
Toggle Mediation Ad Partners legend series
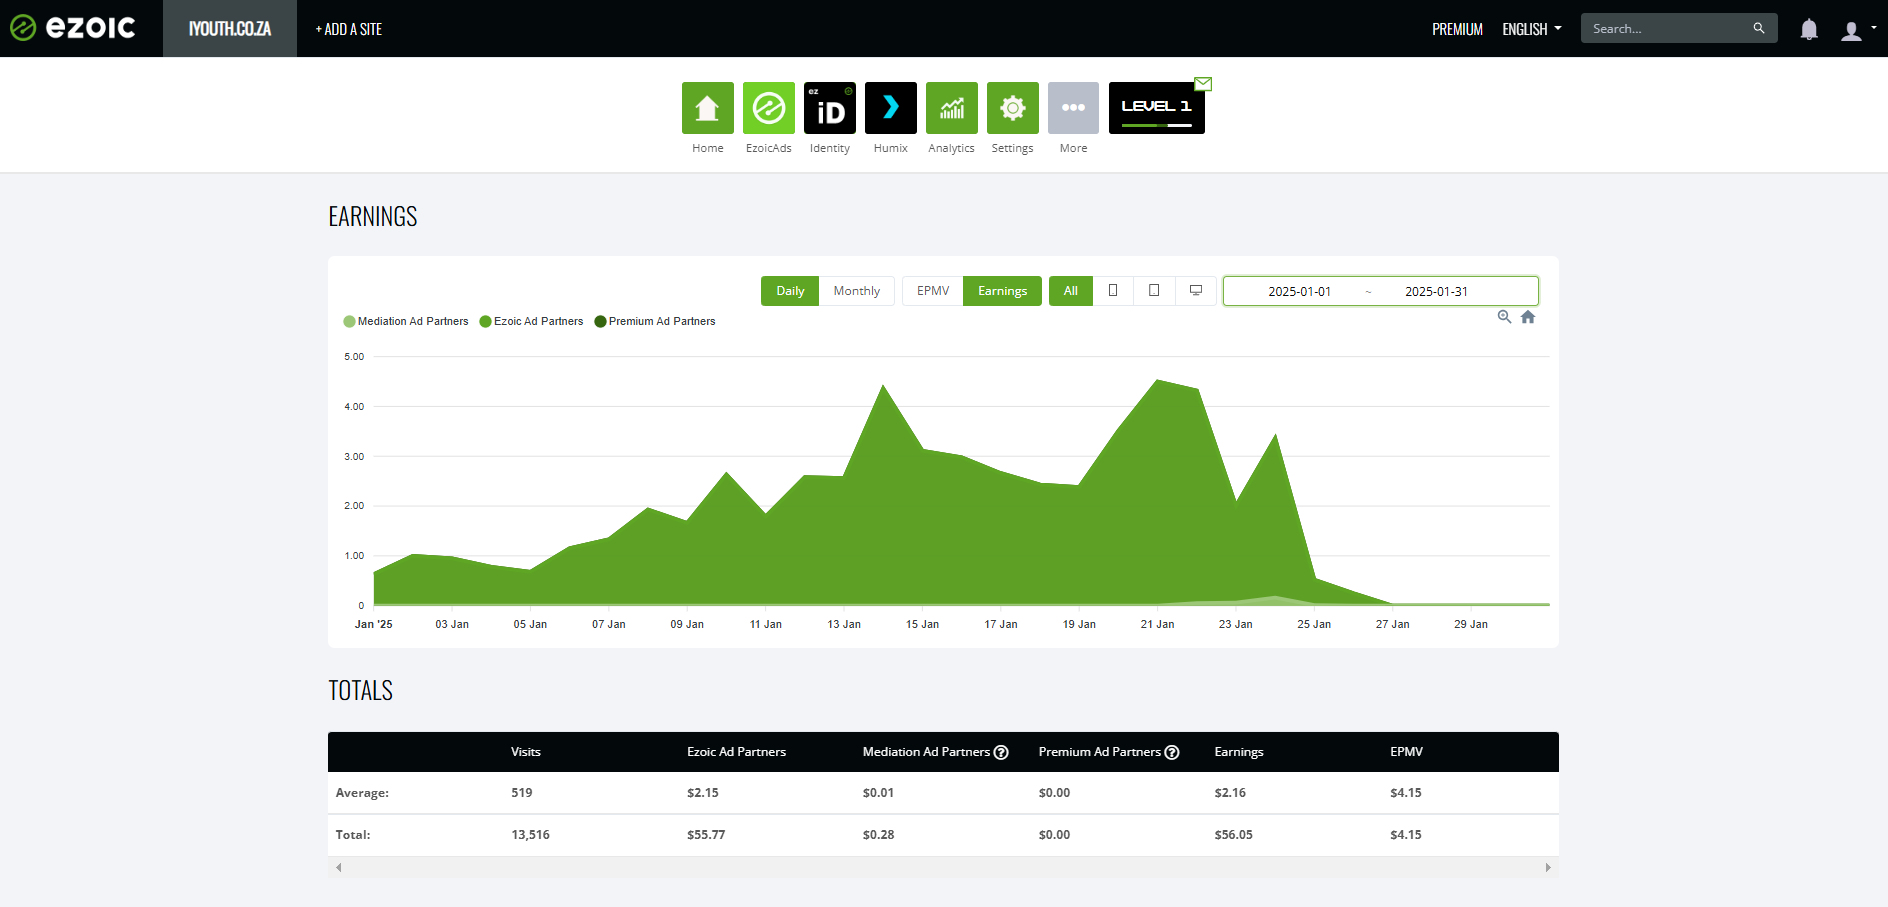(x=406, y=321)
